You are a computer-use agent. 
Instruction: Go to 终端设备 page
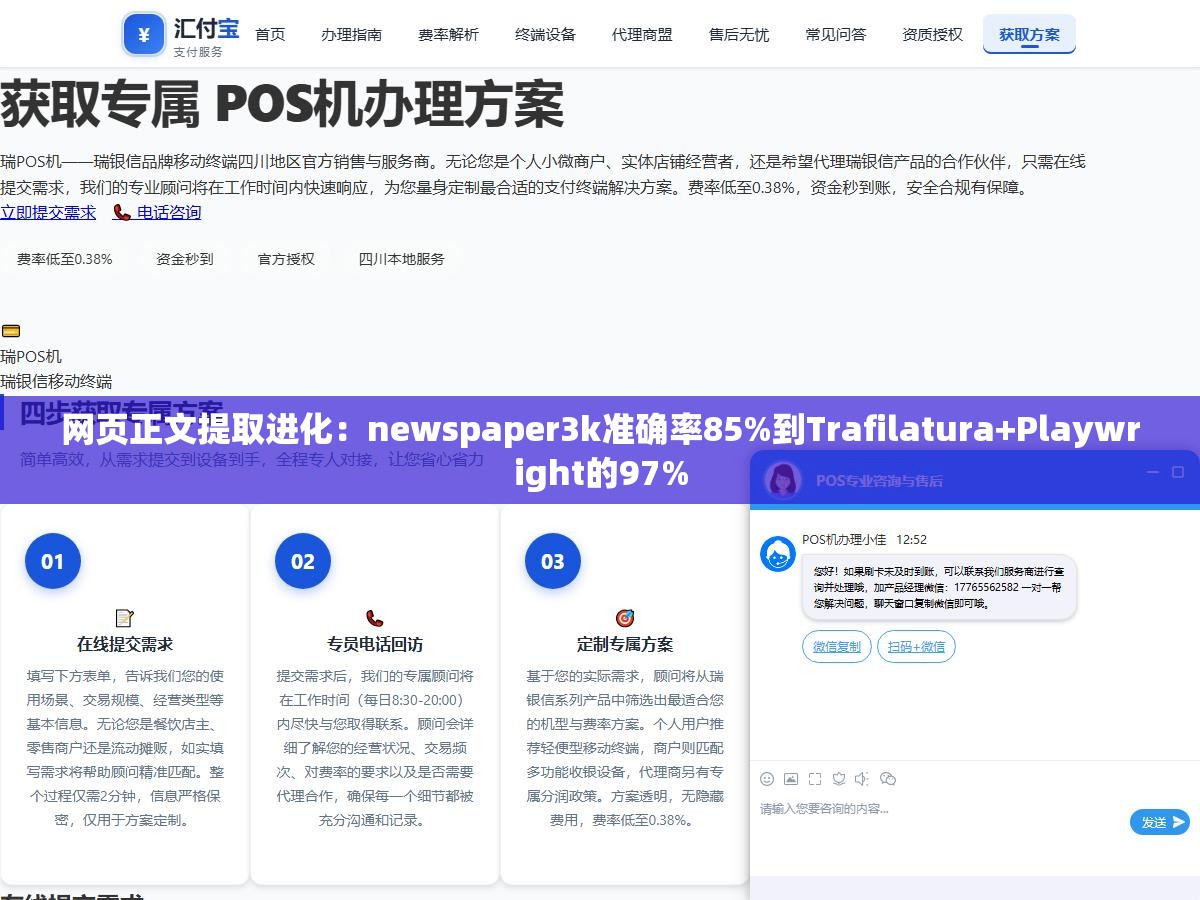tap(545, 34)
